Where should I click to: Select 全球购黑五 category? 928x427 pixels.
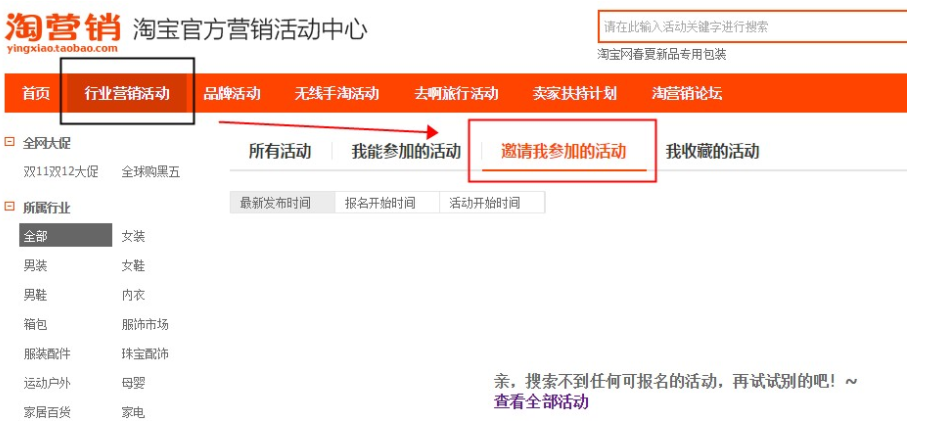point(150,172)
